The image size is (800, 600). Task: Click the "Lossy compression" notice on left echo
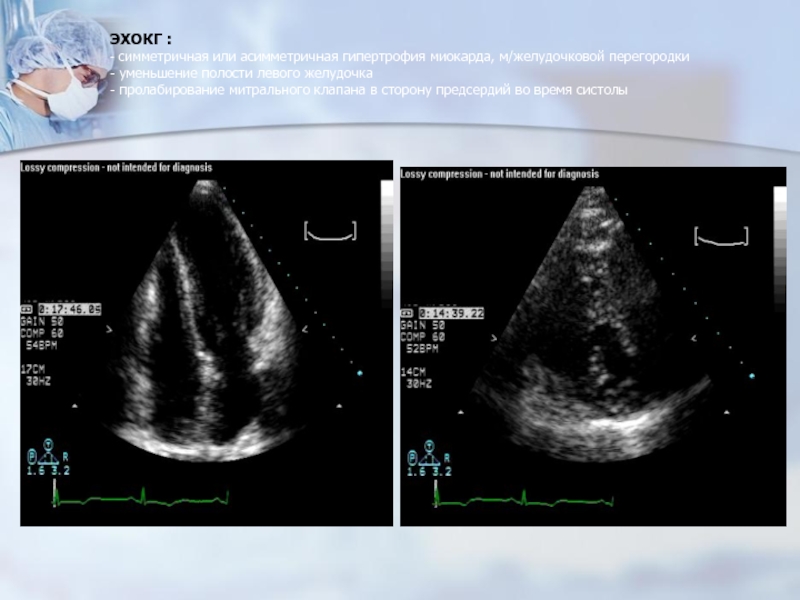pos(116,167)
